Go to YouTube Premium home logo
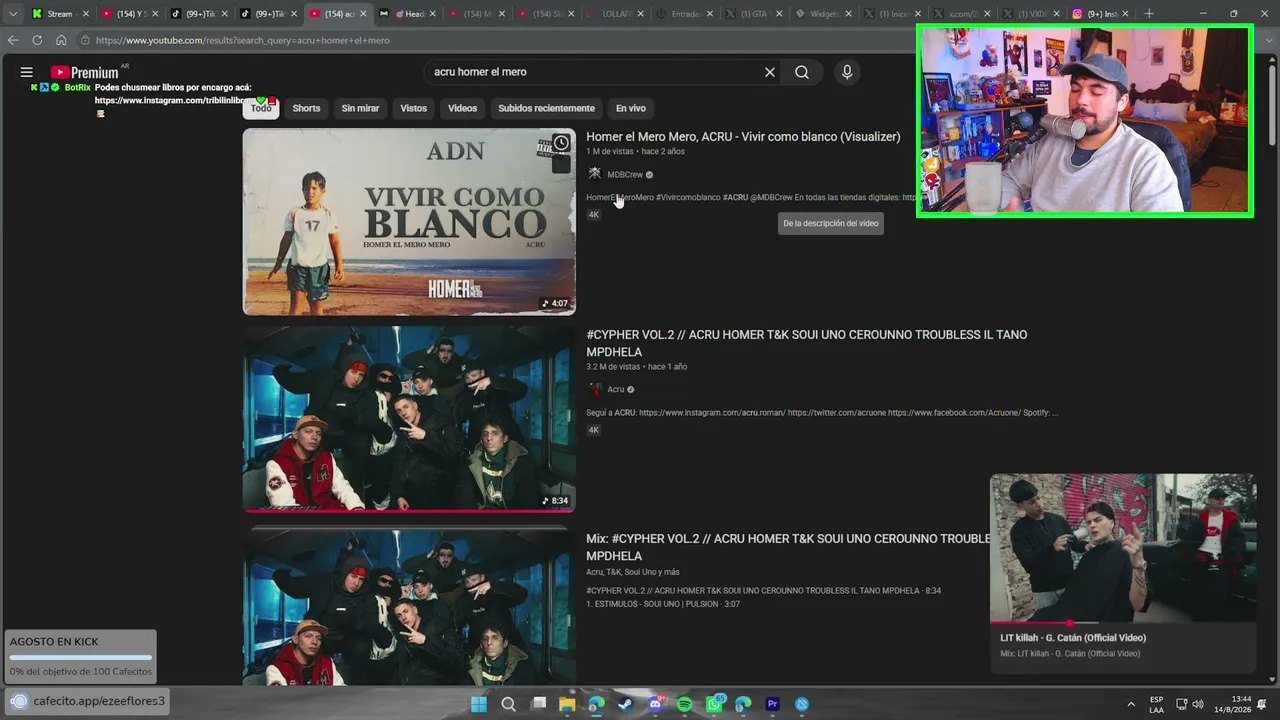The width and height of the screenshot is (1280, 720). (x=84, y=72)
